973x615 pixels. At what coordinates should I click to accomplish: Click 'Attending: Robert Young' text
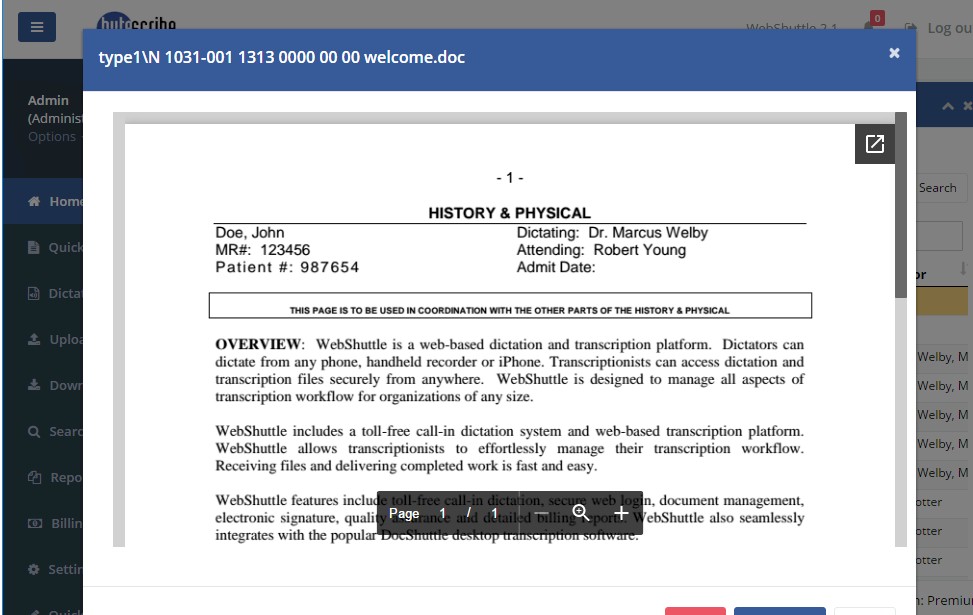tap(601, 250)
